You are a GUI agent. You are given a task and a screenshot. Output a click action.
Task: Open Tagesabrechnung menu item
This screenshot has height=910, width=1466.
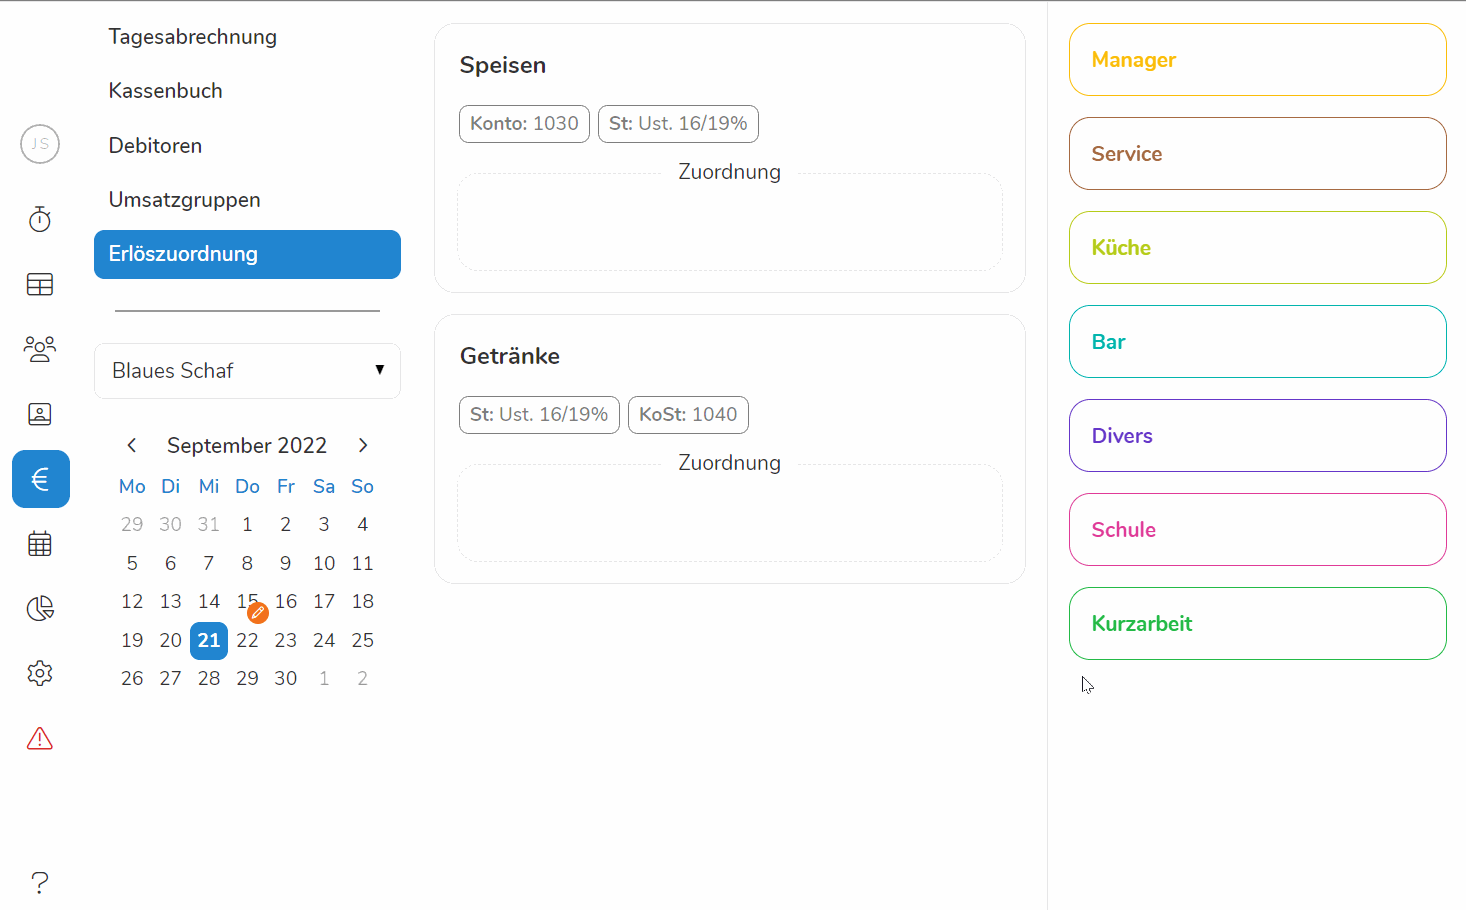point(193,37)
